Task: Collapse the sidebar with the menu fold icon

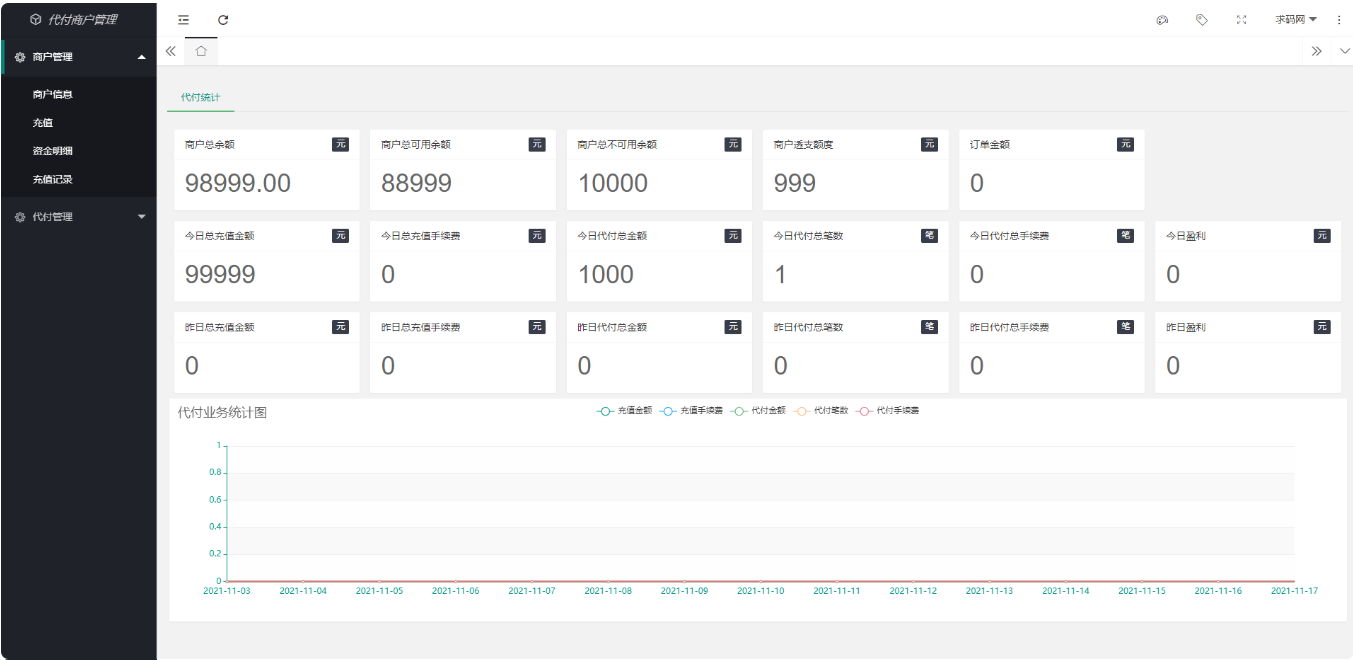Action: (x=183, y=20)
